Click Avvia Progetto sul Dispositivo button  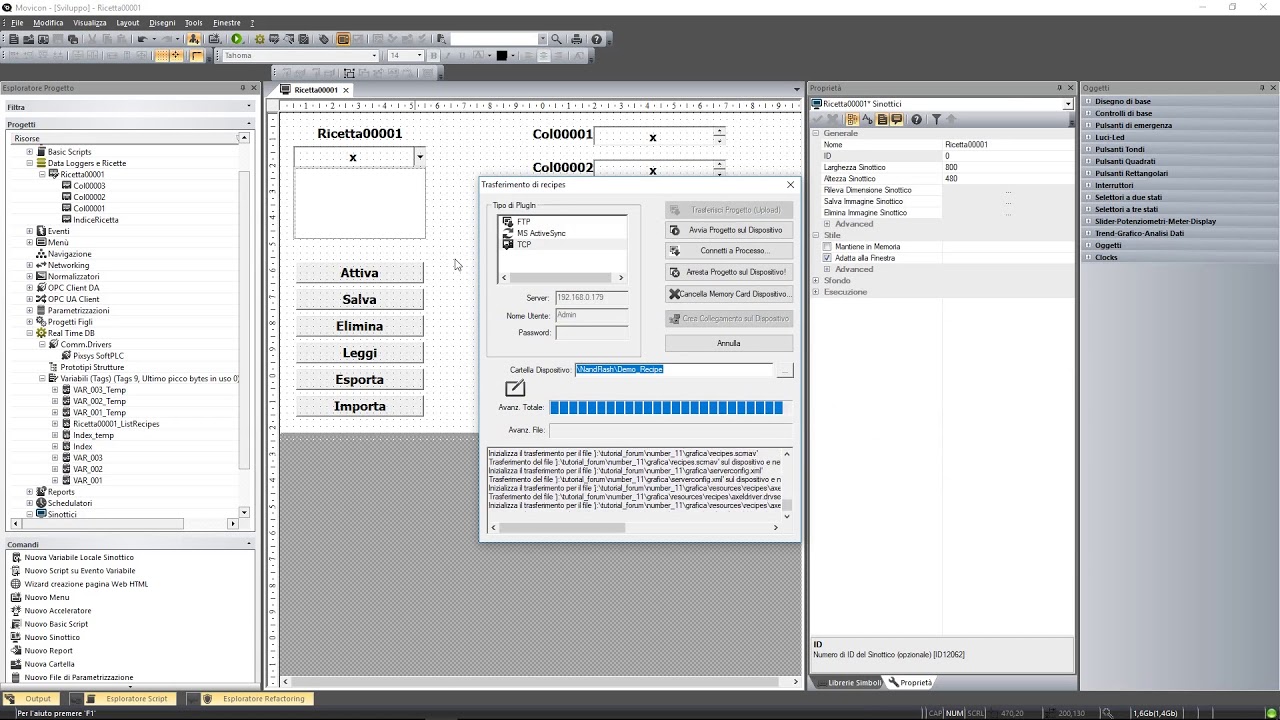tap(729, 230)
